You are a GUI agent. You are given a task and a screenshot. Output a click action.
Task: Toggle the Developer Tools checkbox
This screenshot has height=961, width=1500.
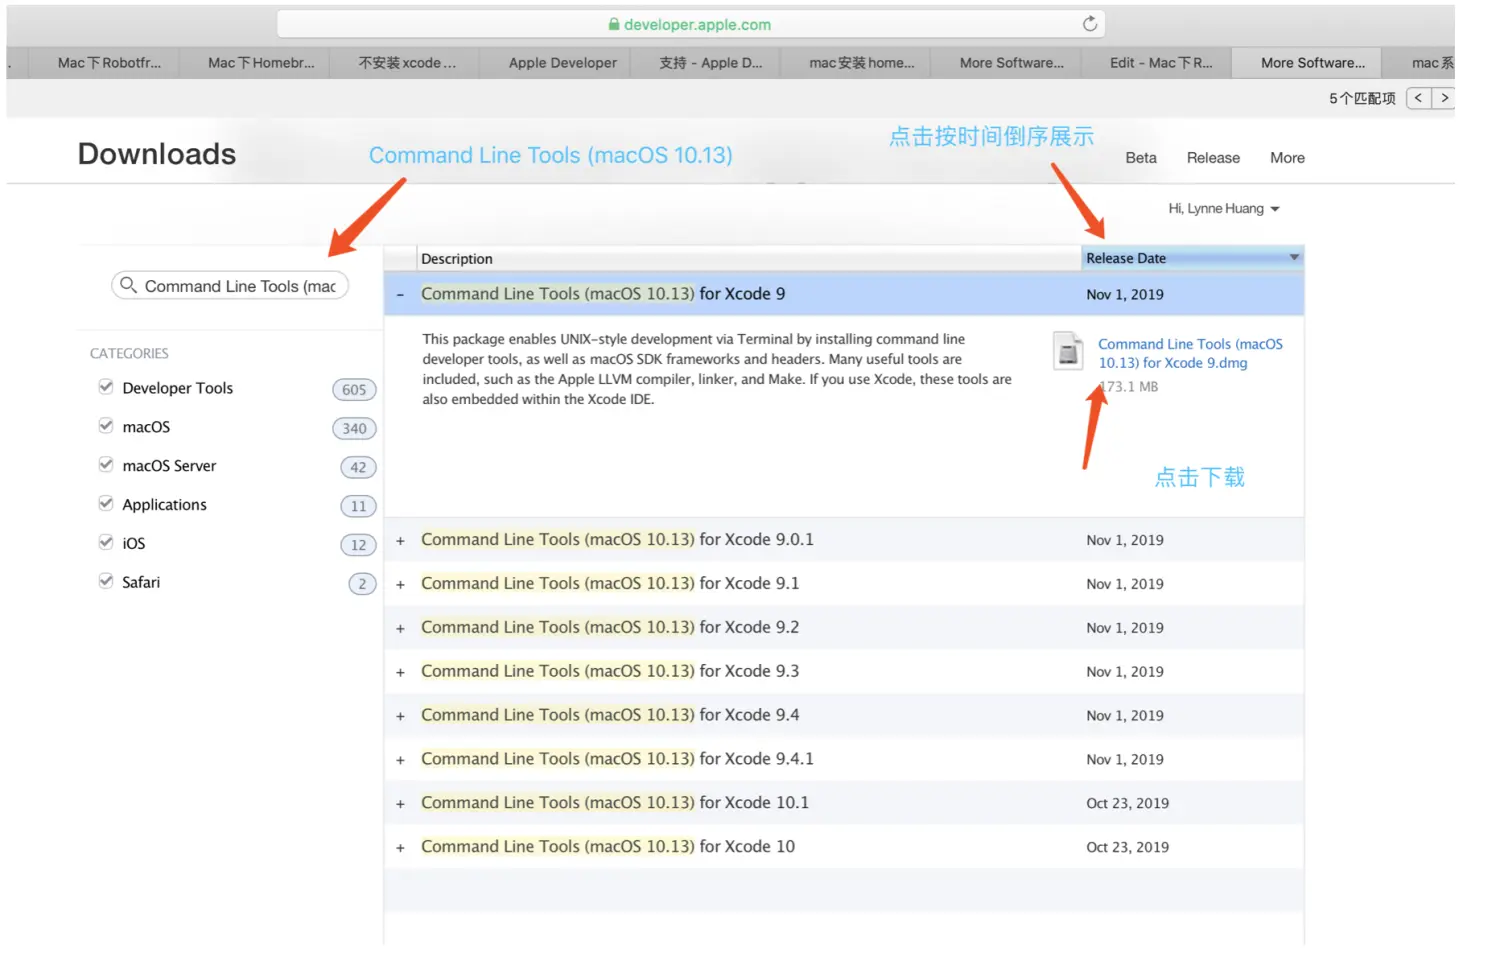[106, 387]
